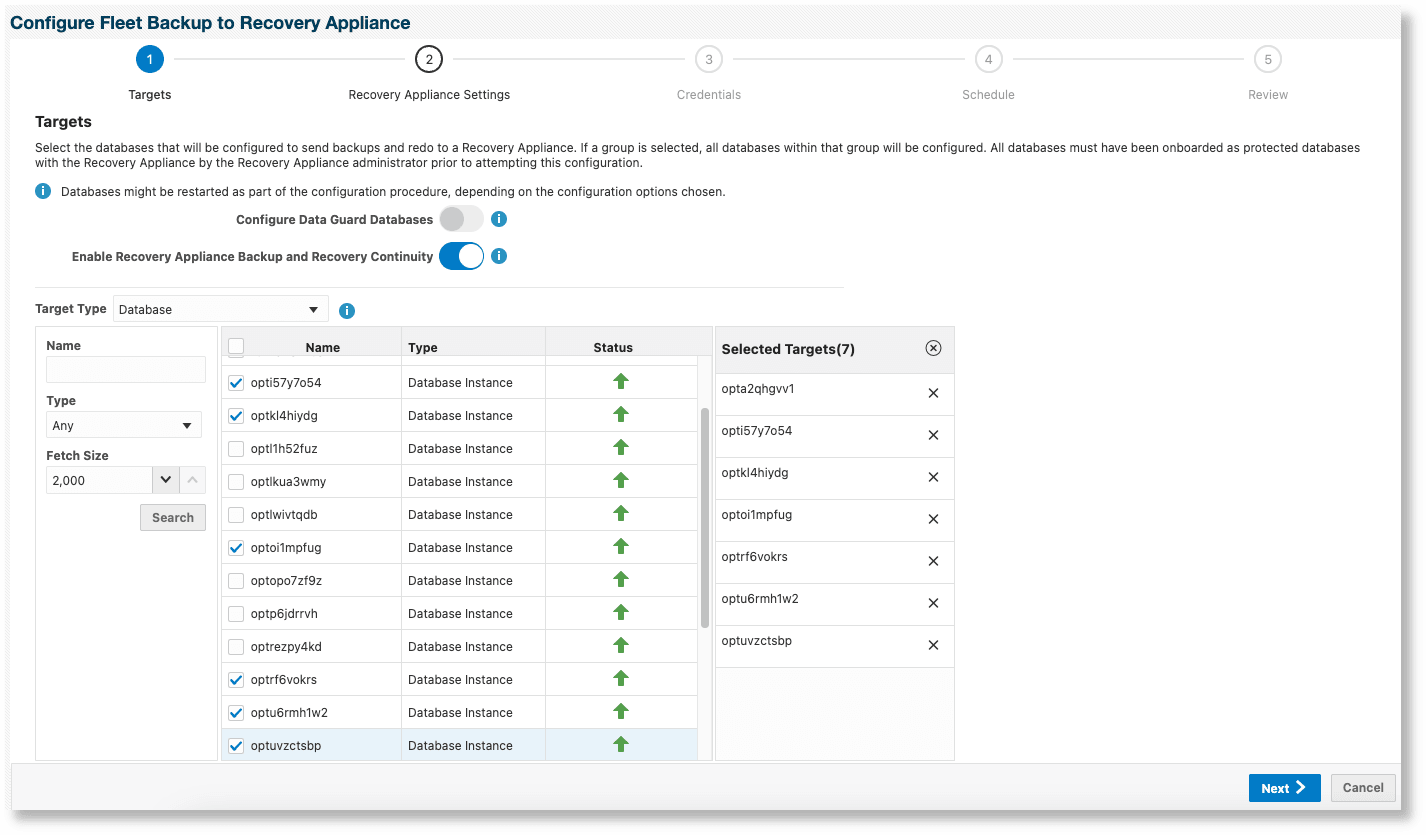Open the Type filter Any dropdown

click(124, 425)
